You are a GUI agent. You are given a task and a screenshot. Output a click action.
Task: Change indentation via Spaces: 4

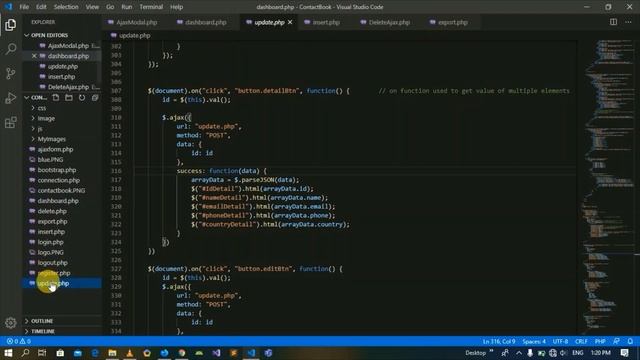pos(534,341)
